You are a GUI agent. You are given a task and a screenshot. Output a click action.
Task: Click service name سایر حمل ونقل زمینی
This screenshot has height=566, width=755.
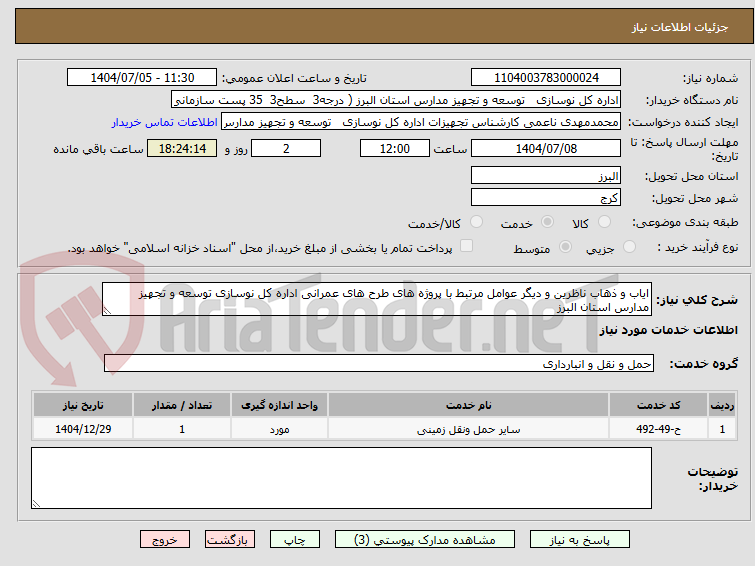click(469, 429)
